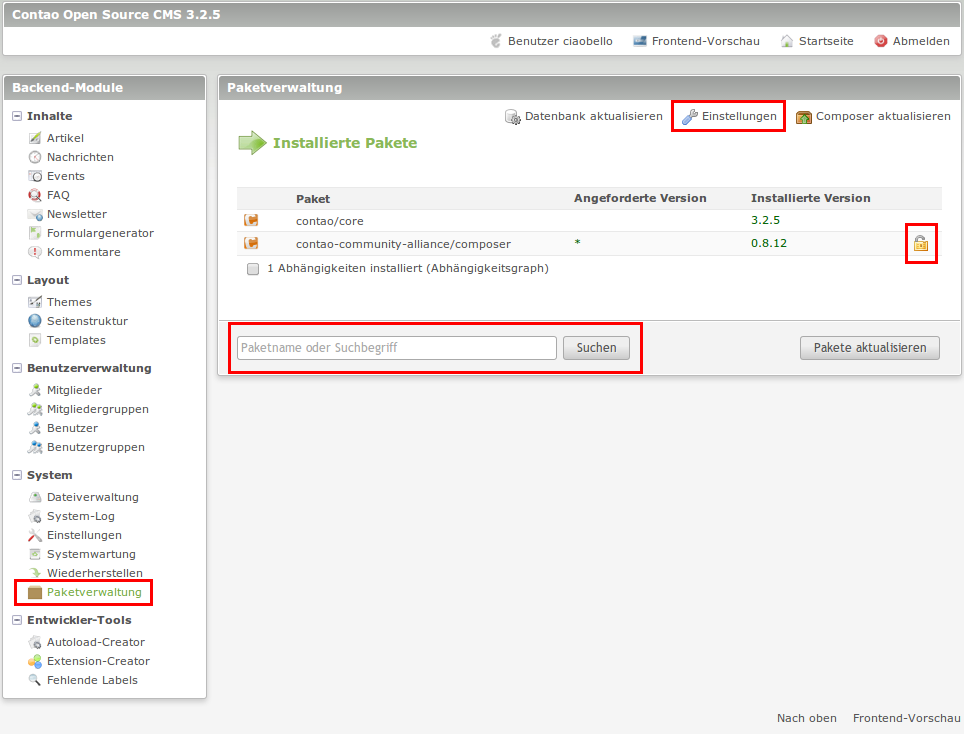Click the Startseite home icon
964x734 pixels.
787,41
